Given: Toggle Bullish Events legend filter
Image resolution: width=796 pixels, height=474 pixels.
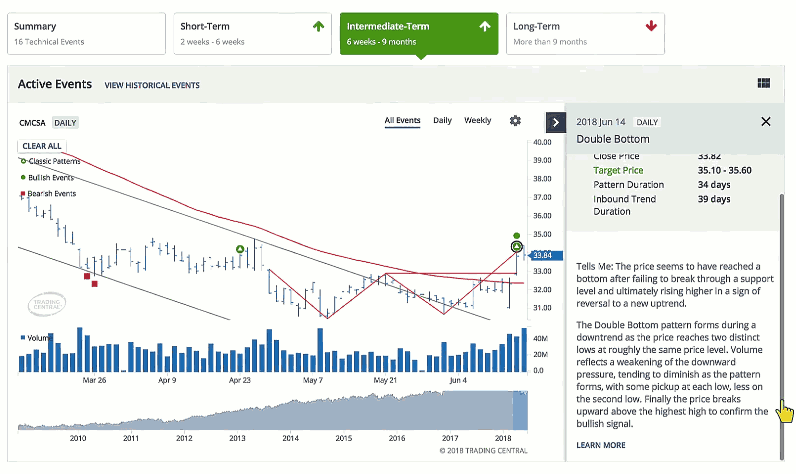Looking at the screenshot, I should 51,177.
